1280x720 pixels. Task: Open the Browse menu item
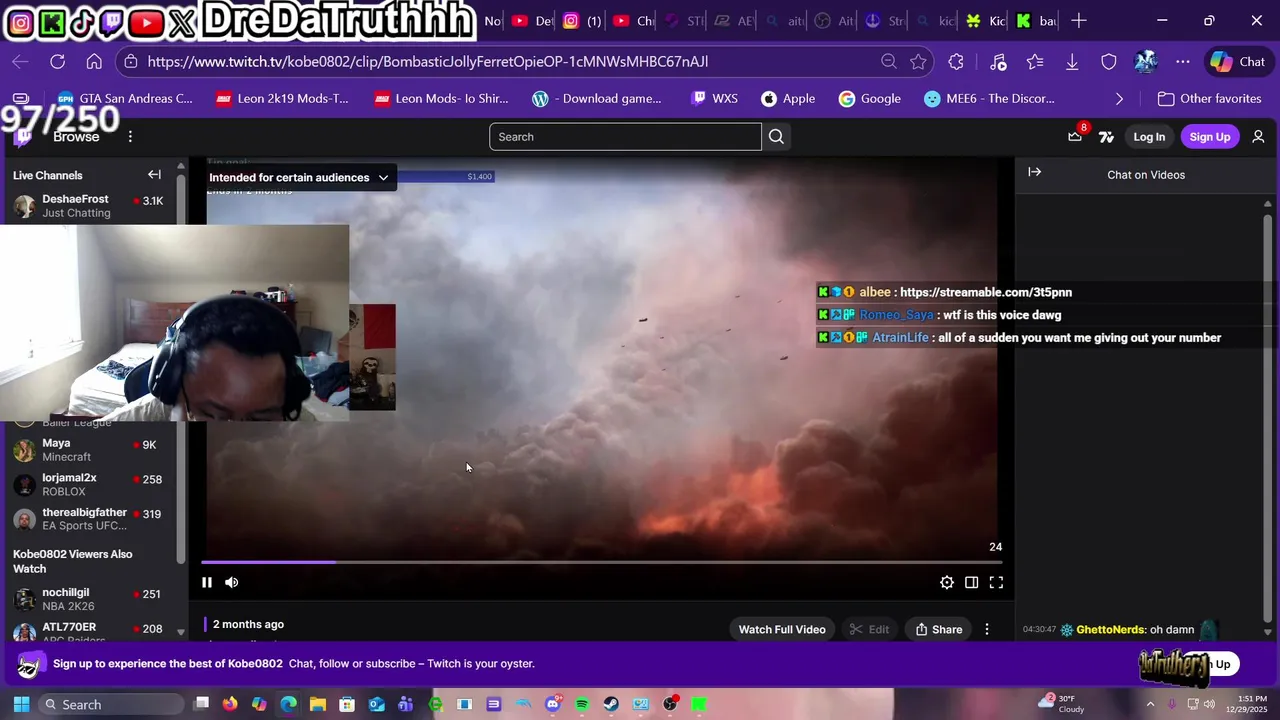76,137
